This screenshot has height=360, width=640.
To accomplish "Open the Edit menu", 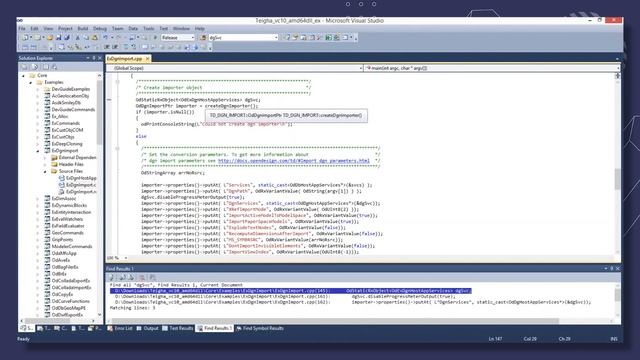I will coord(34,29).
